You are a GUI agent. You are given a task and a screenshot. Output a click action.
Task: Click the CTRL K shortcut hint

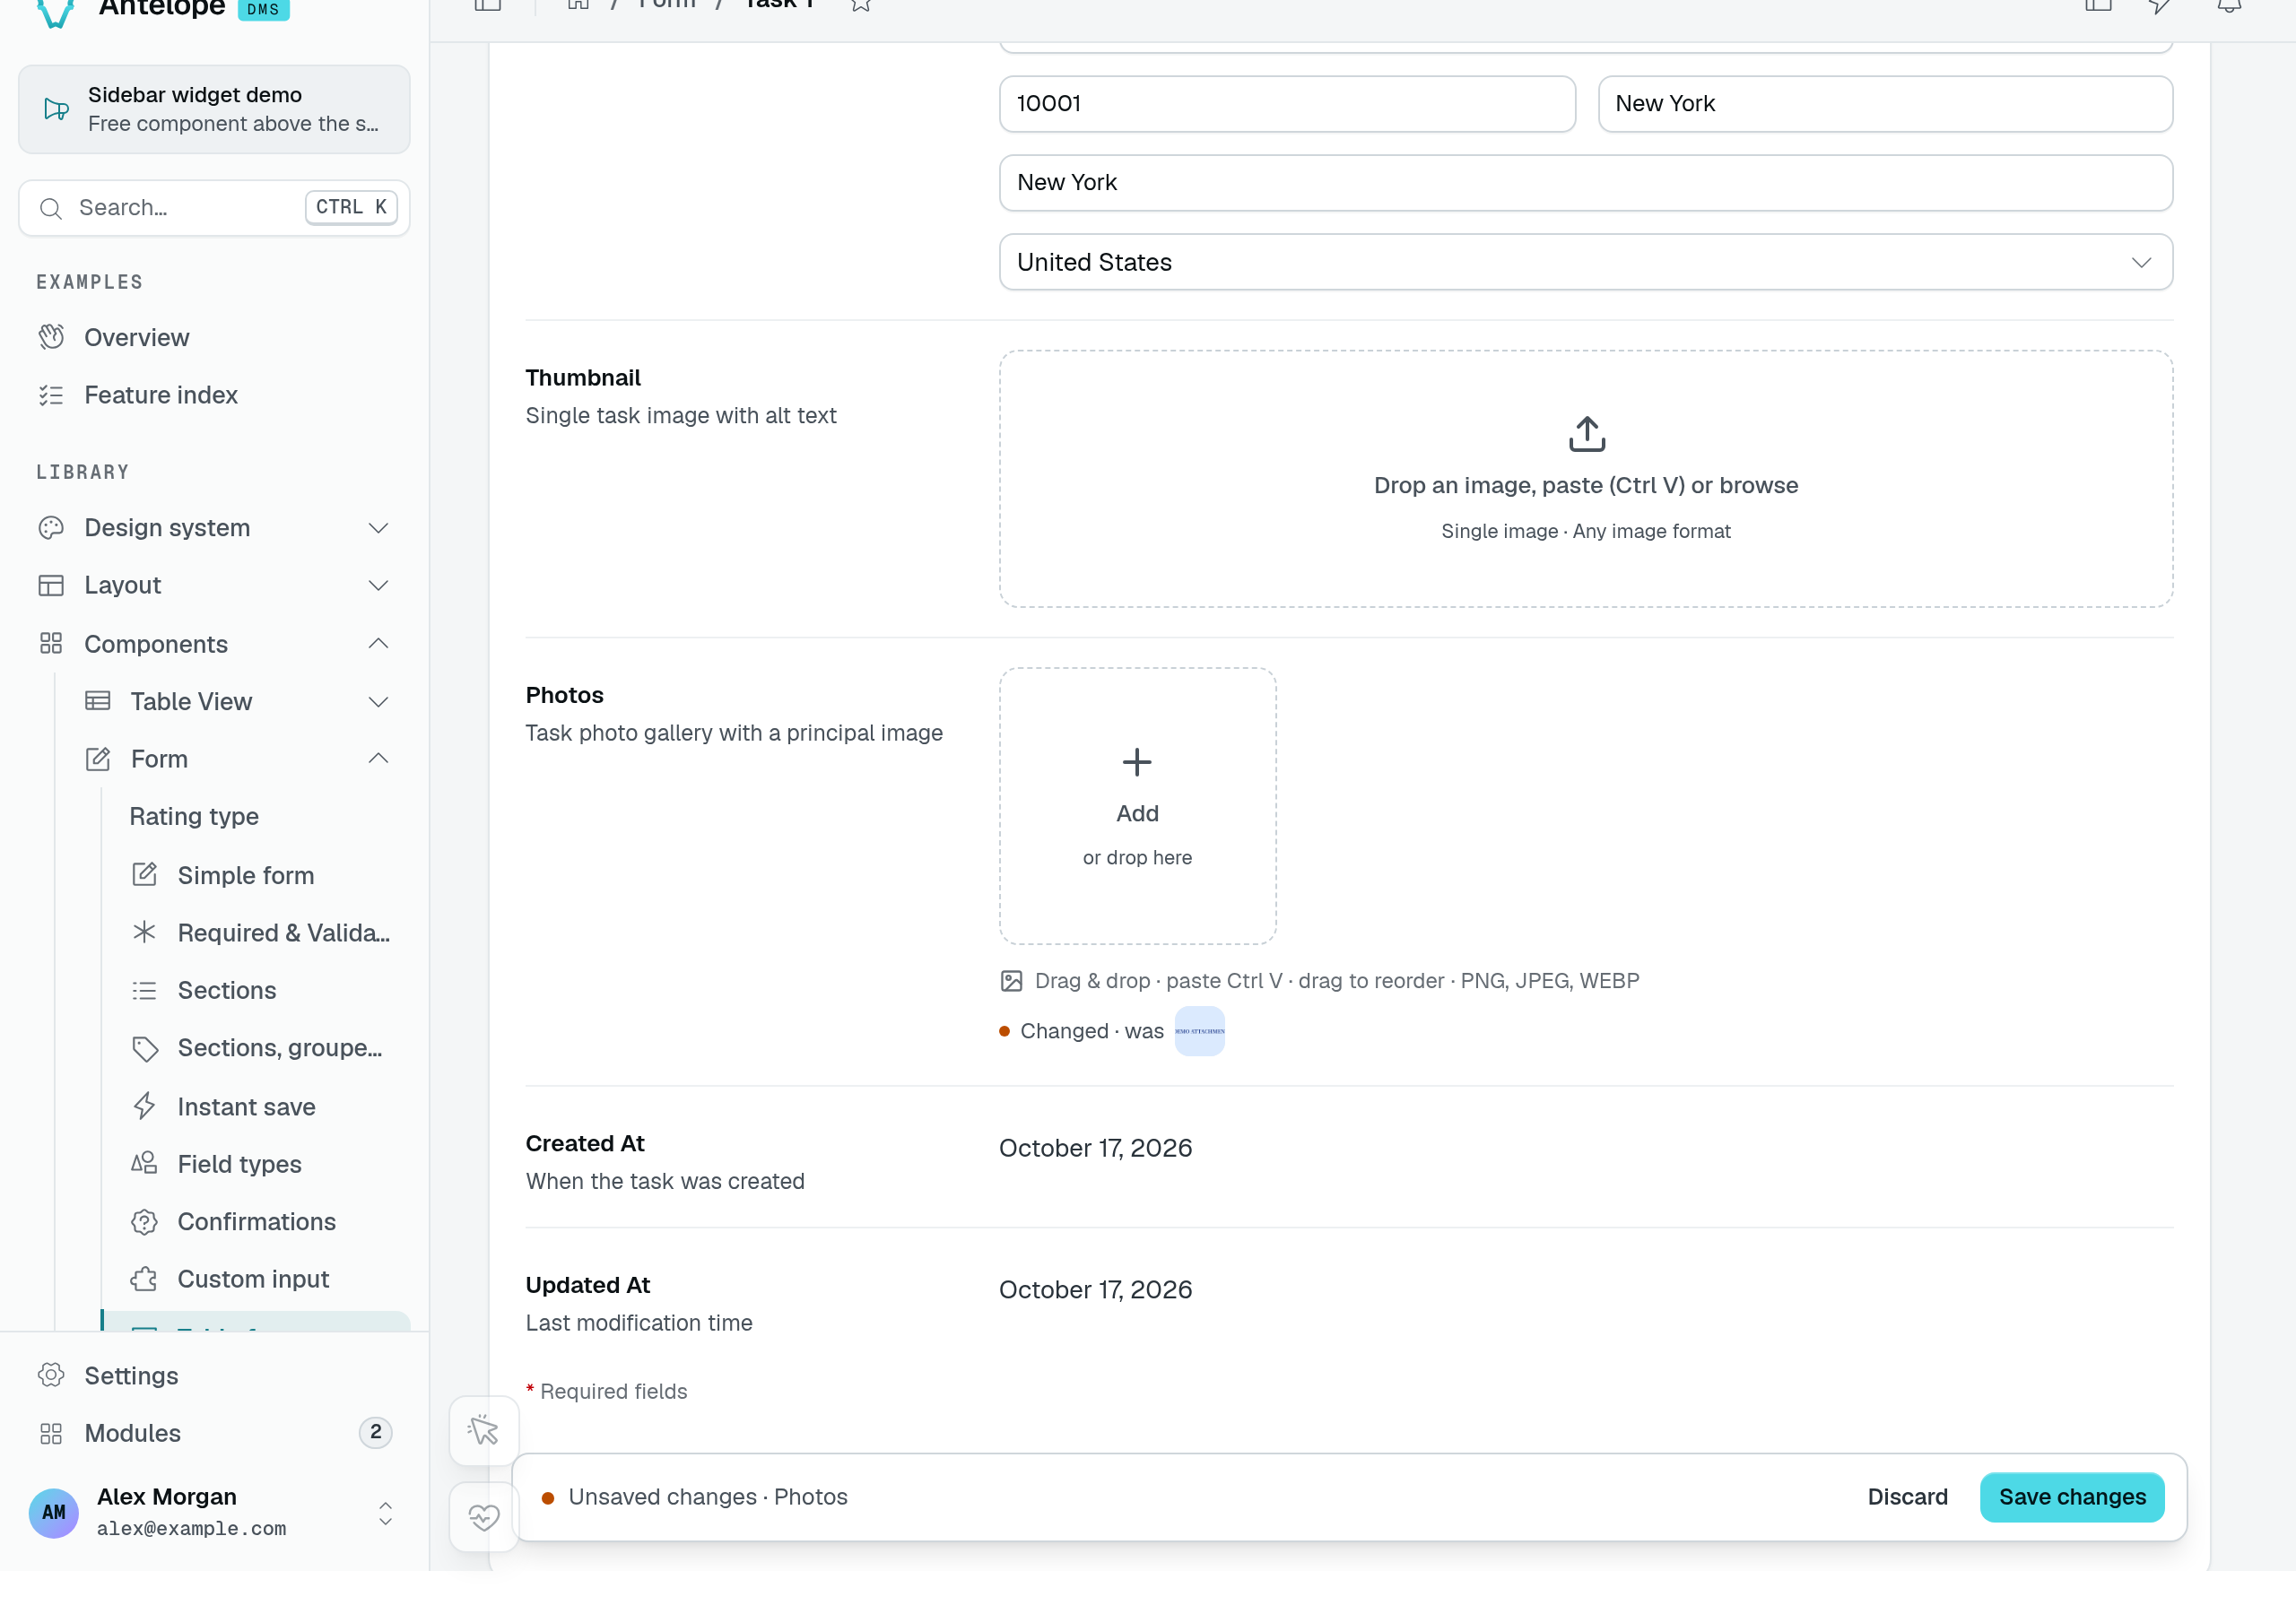[351, 207]
